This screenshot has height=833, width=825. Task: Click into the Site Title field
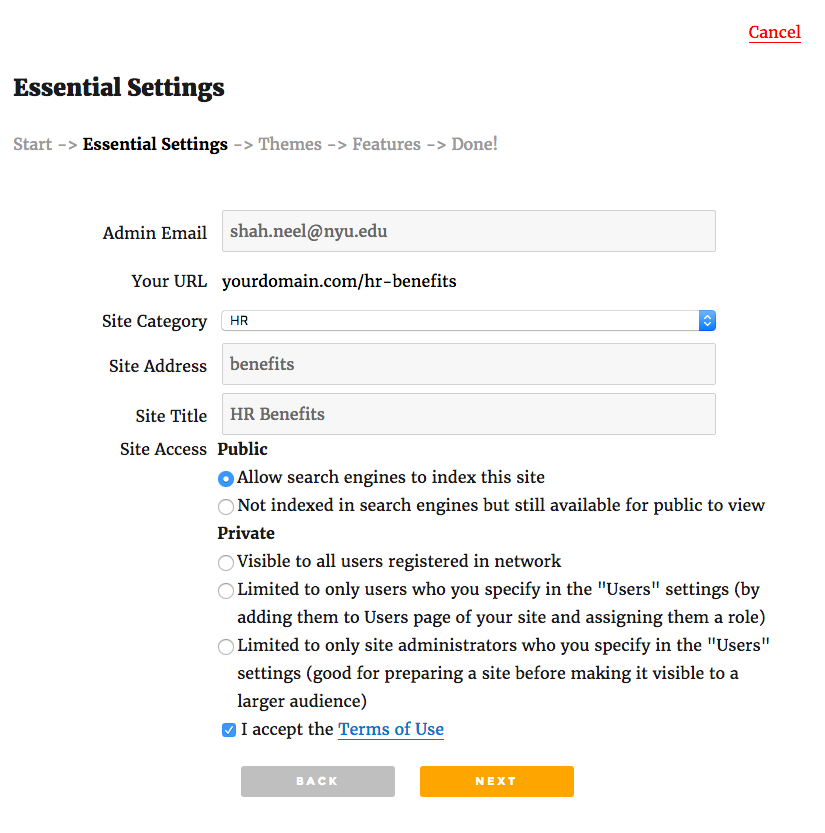[469, 414]
